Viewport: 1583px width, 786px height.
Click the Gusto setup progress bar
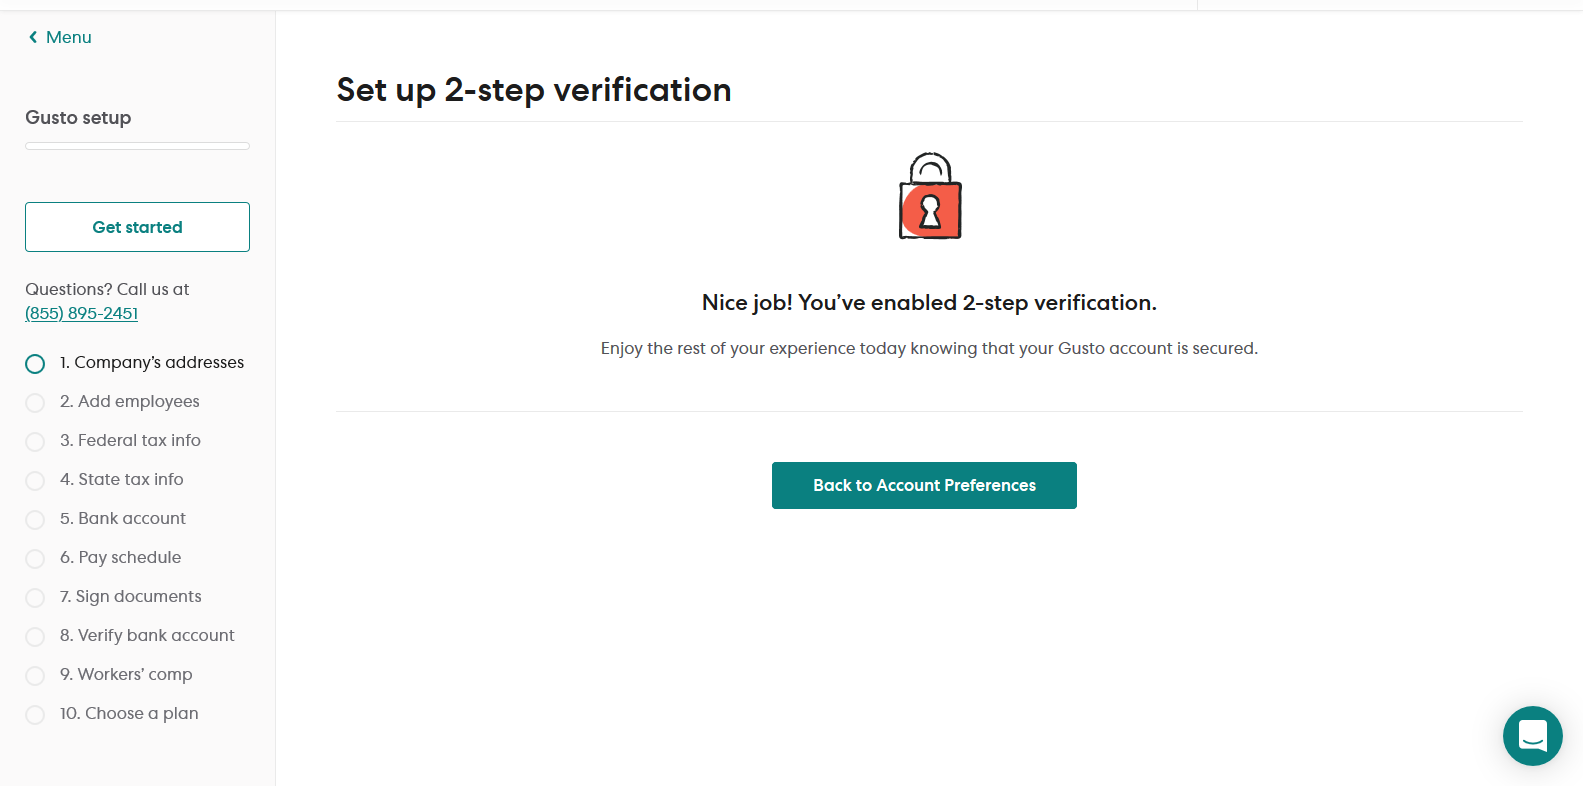click(x=137, y=146)
